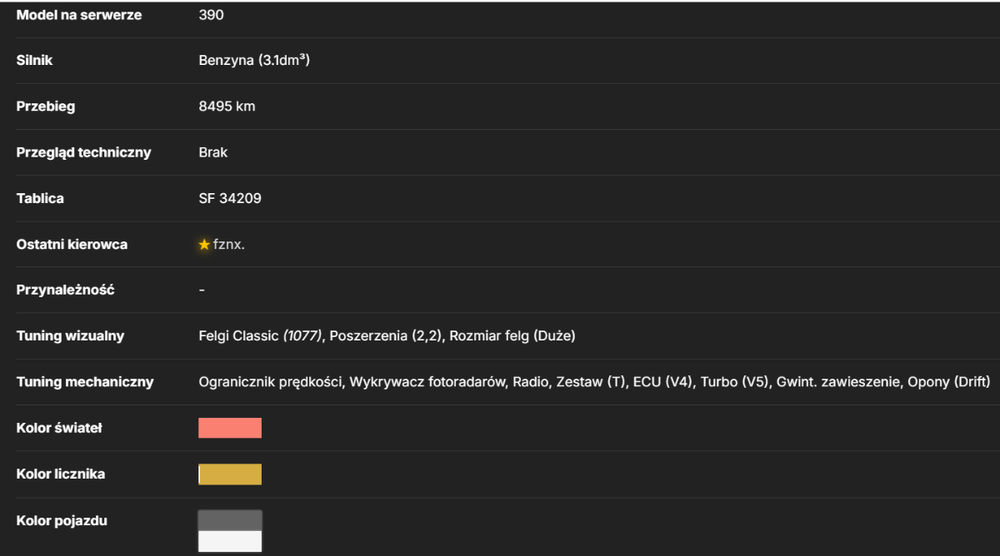Select the white lower Kolor pojazdu swatch
Image resolution: width=1000 pixels, height=556 pixels.
pyautogui.click(x=230, y=541)
